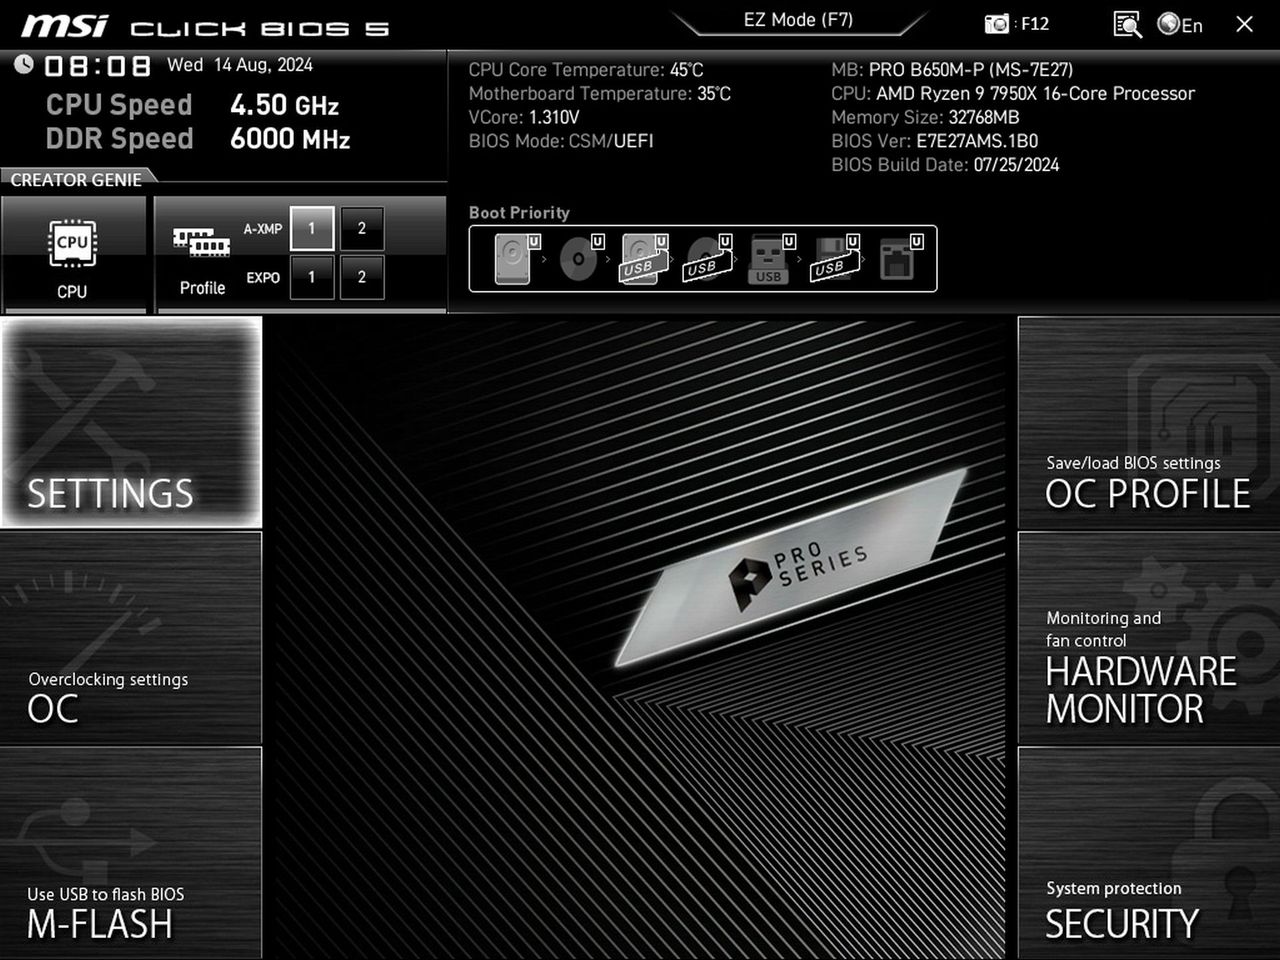
Task: Open the SECURITY system protection tile
Action: [x=1149, y=853]
